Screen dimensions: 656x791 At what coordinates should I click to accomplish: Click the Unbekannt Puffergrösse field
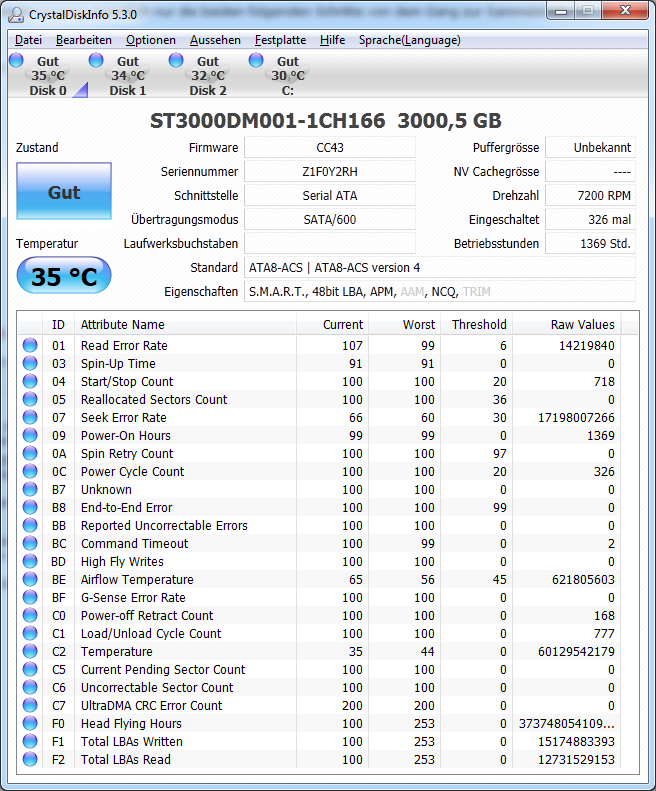click(590, 147)
